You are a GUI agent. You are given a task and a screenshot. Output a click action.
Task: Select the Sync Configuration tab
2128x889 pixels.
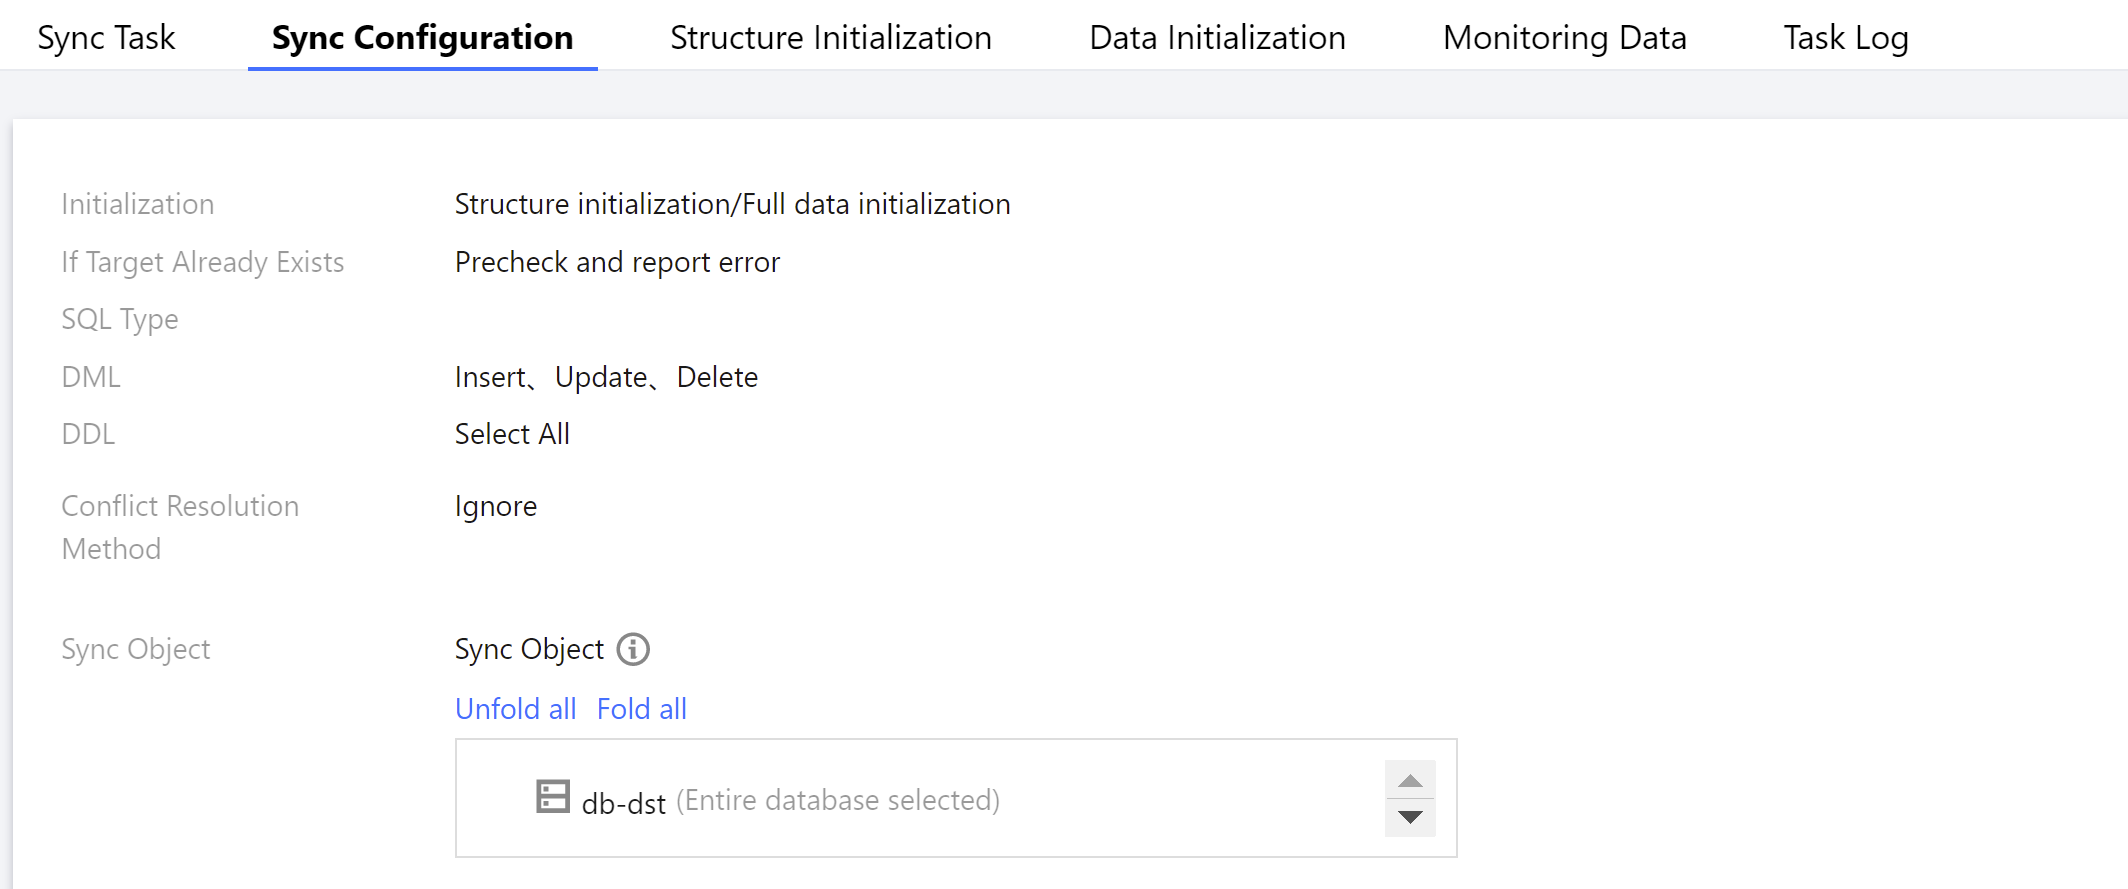click(x=422, y=38)
